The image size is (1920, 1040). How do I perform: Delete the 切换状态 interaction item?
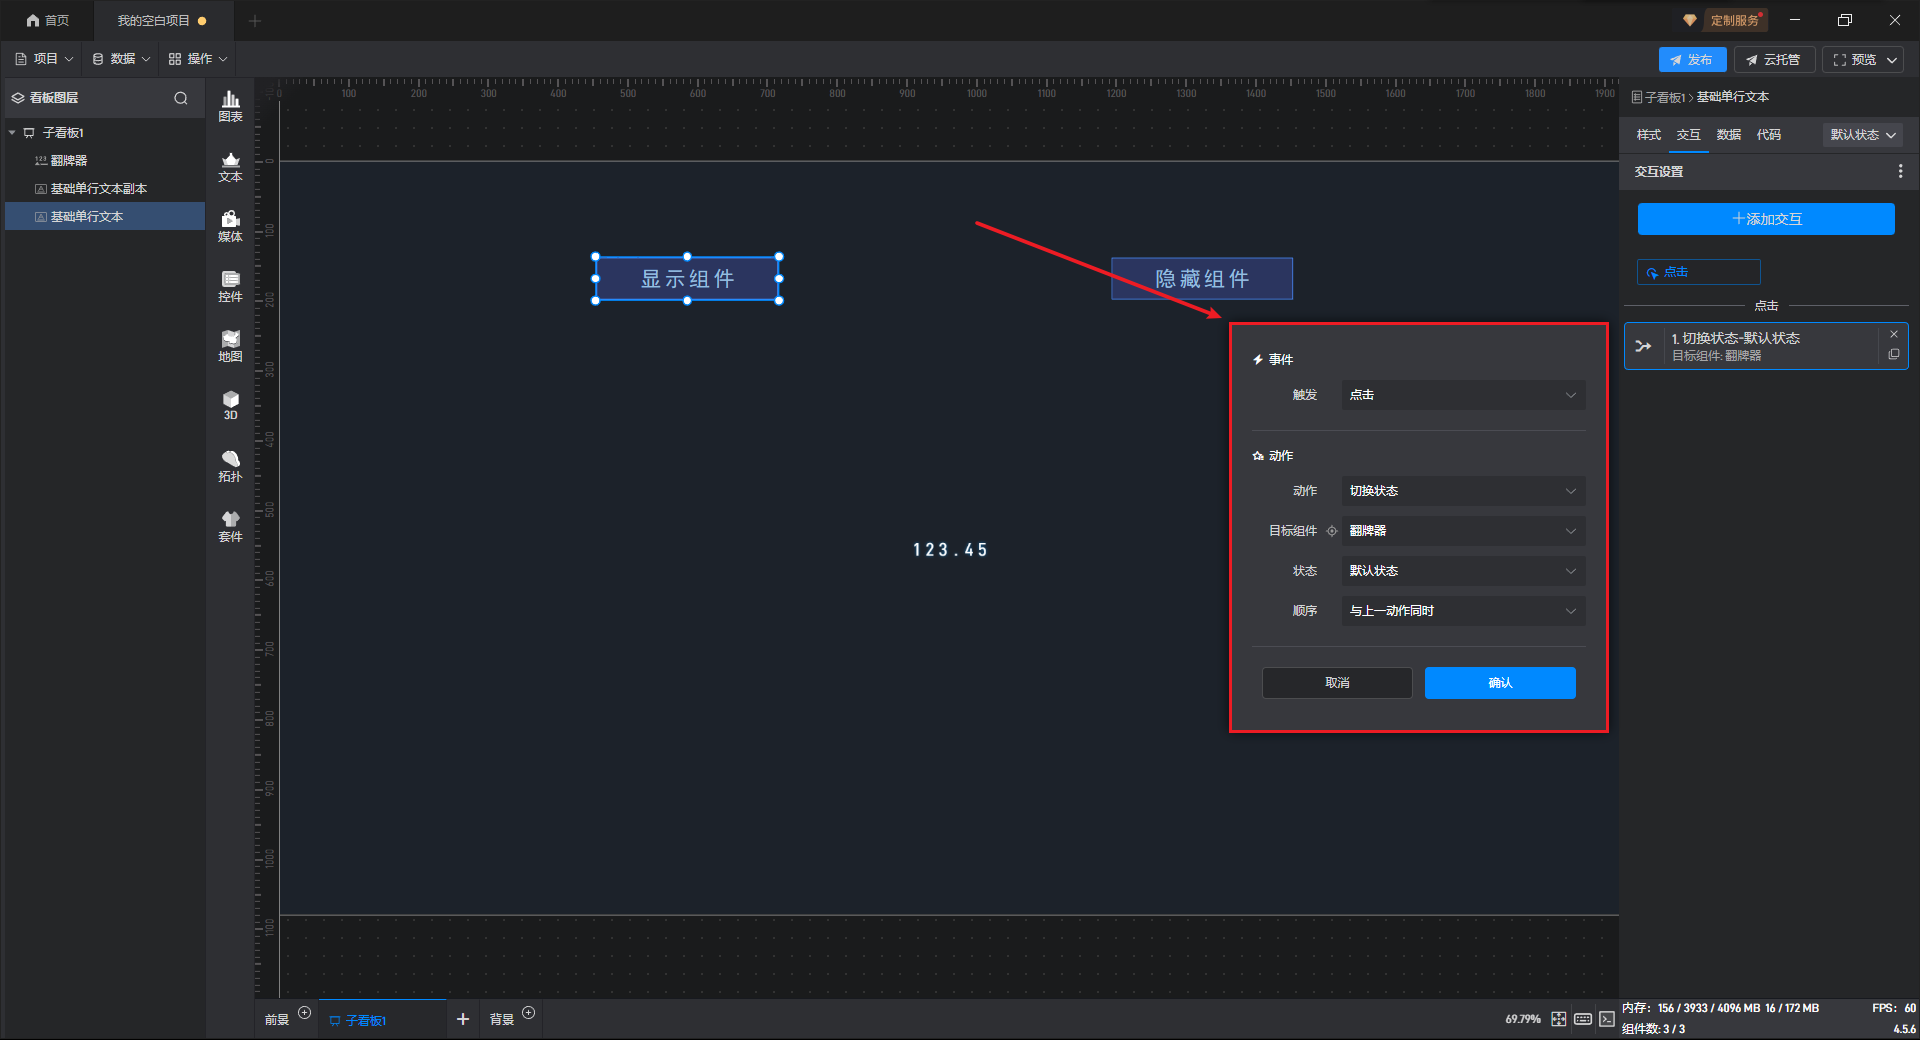[1893, 334]
